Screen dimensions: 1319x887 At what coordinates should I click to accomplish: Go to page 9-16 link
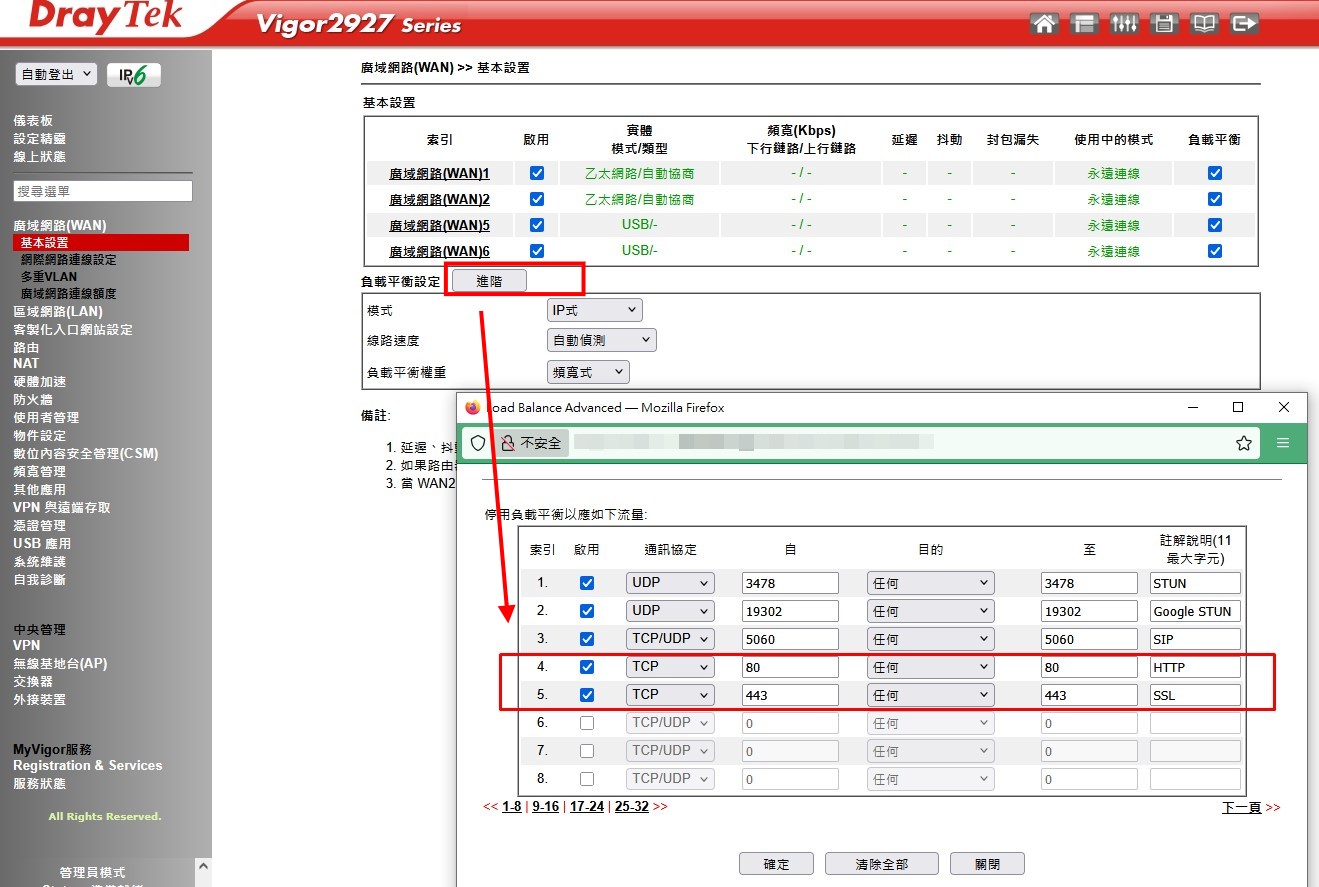click(545, 807)
